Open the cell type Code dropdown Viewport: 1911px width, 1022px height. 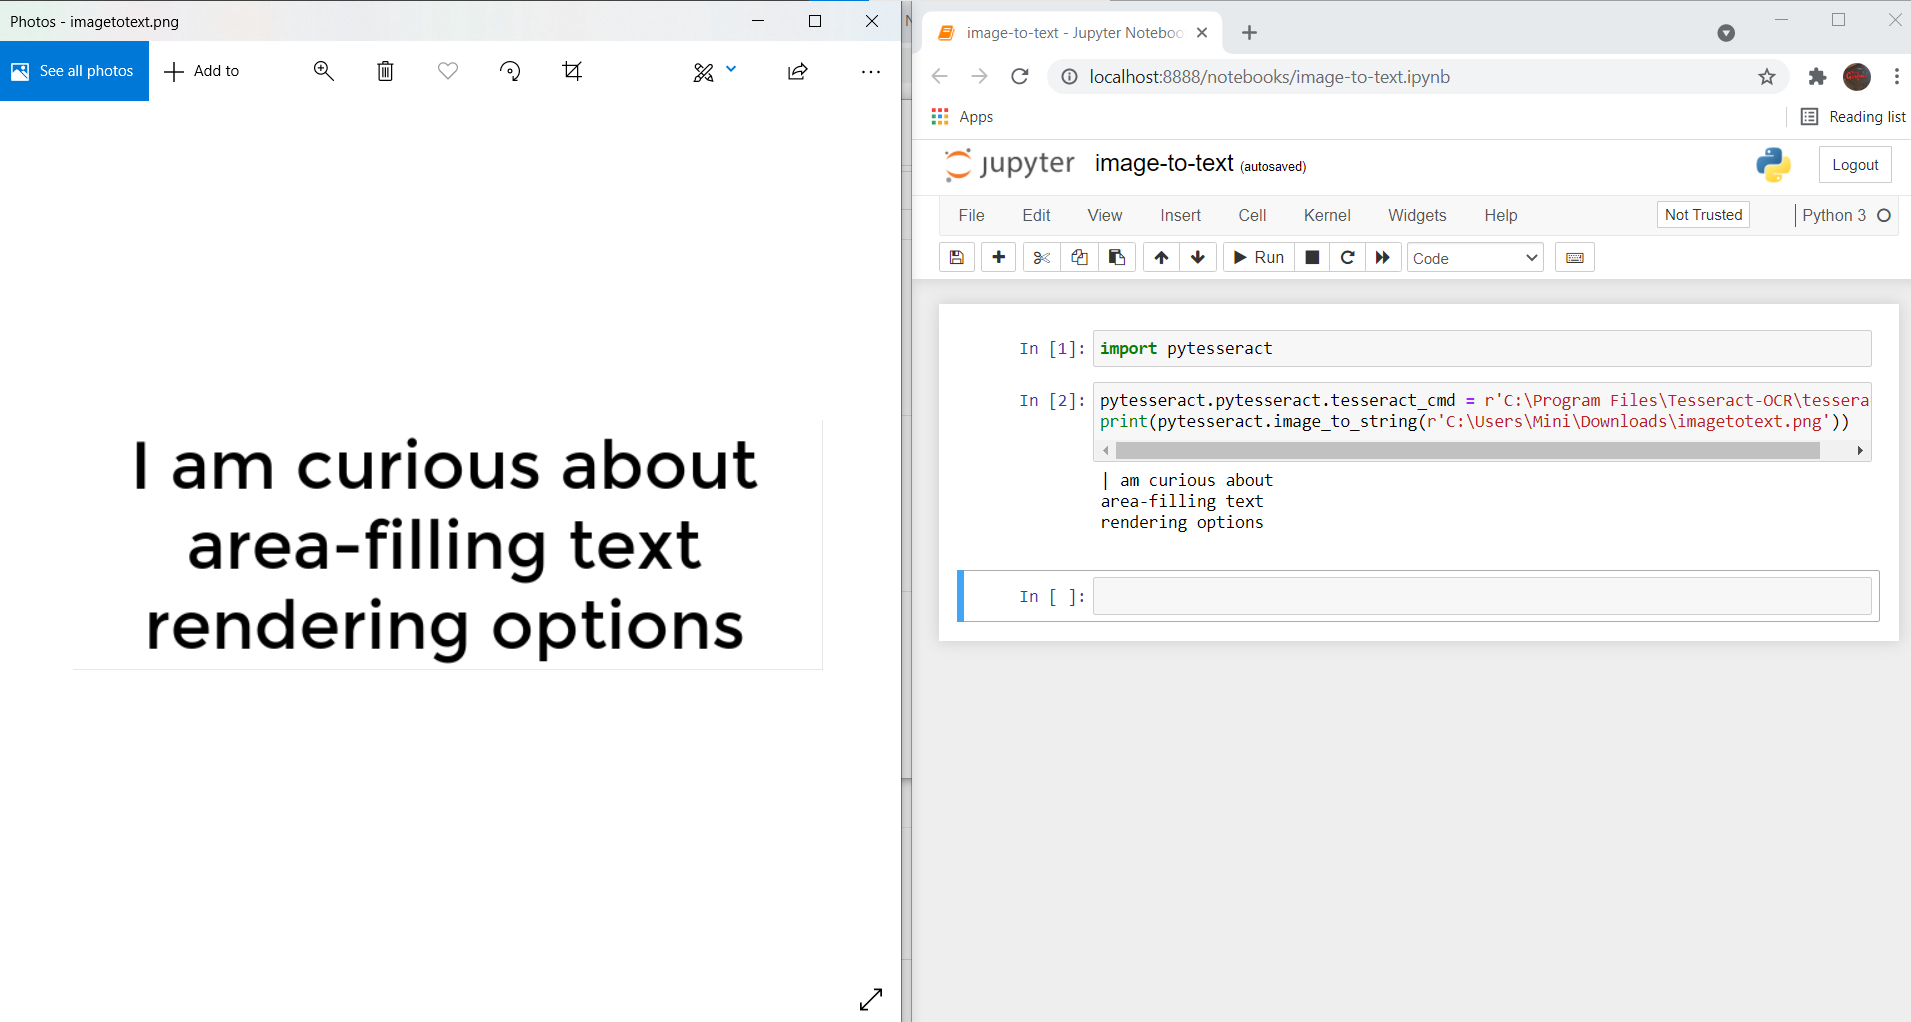point(1475,258)
